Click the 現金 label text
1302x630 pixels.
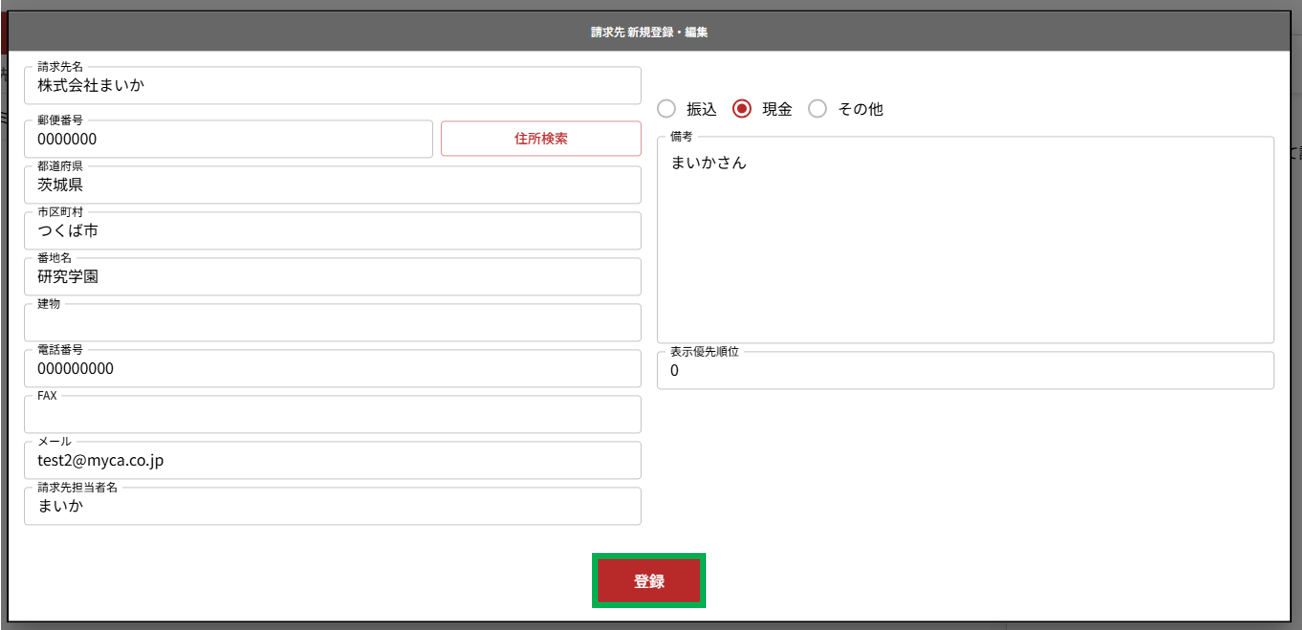tap(777, 110)
